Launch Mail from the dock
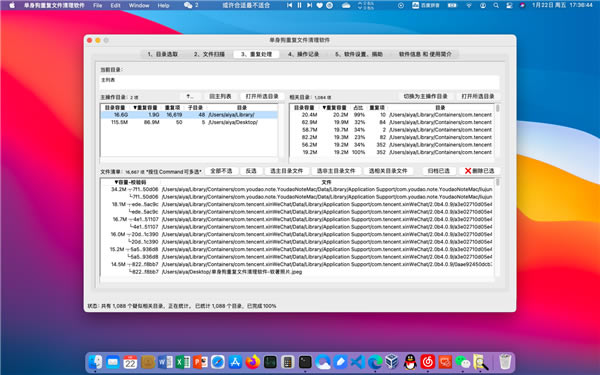The image size is (600, 375). point(113,362)
